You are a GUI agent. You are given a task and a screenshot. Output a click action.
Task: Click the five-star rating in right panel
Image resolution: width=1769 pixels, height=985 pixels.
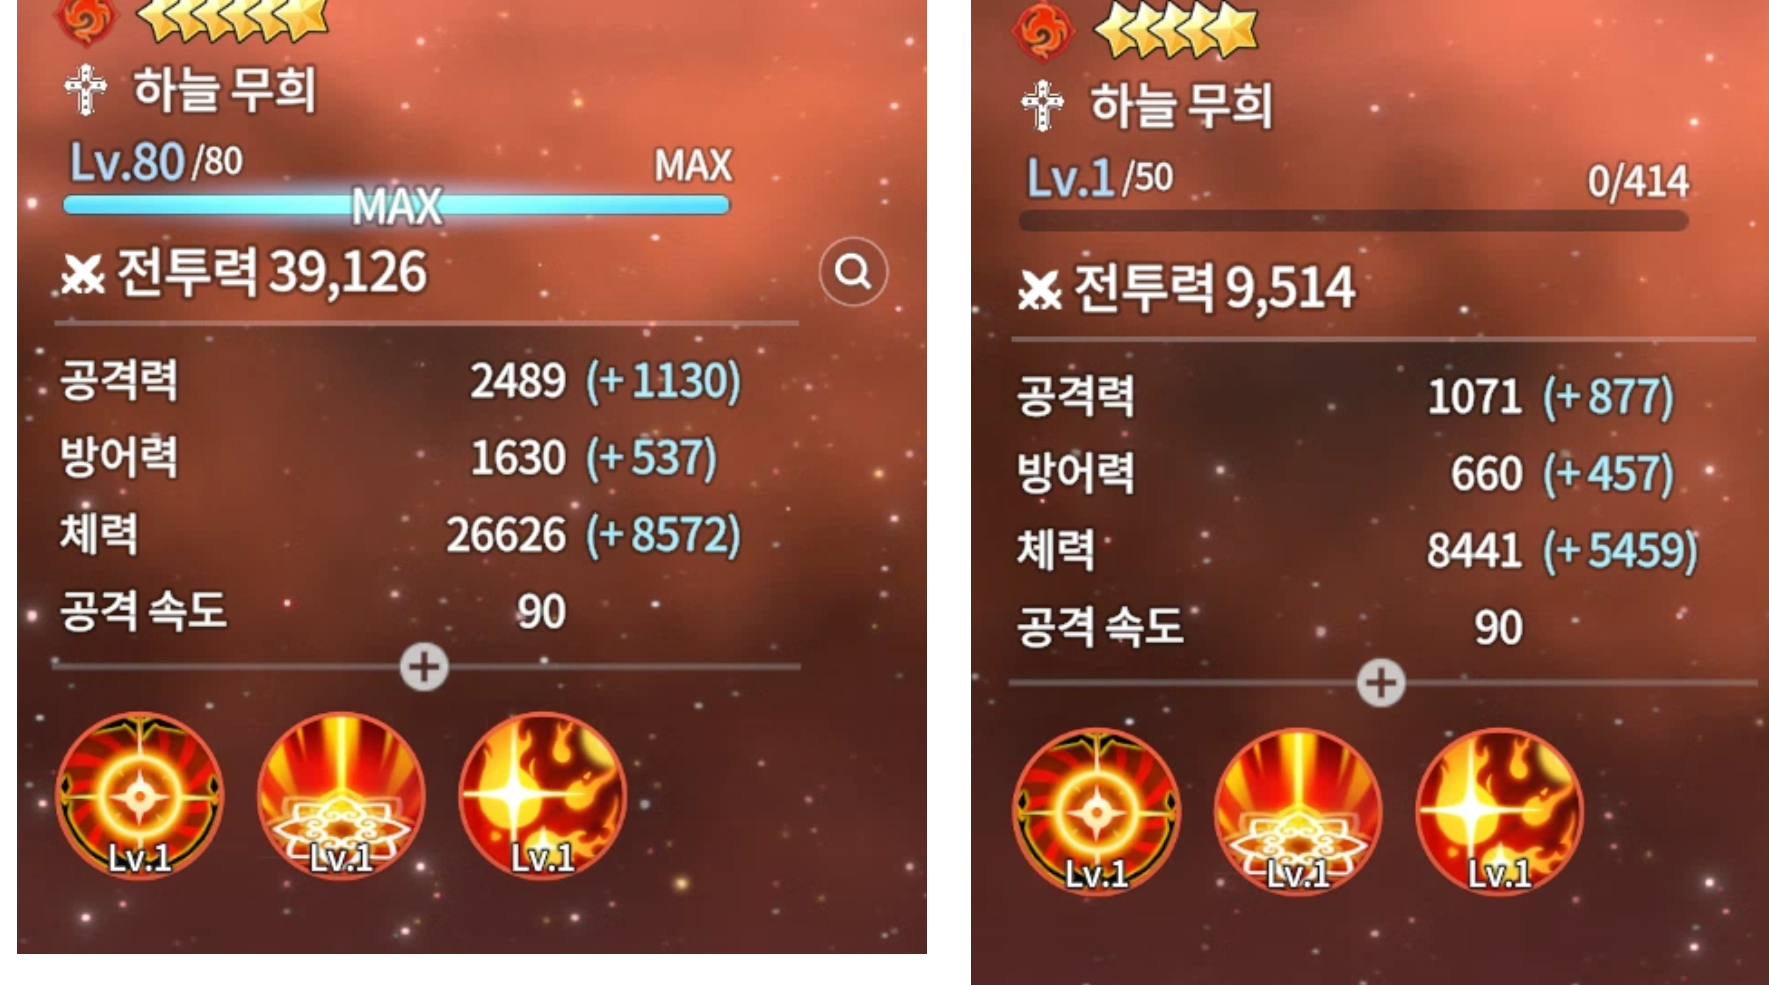pyautogui.click(x=1176, y=32)
